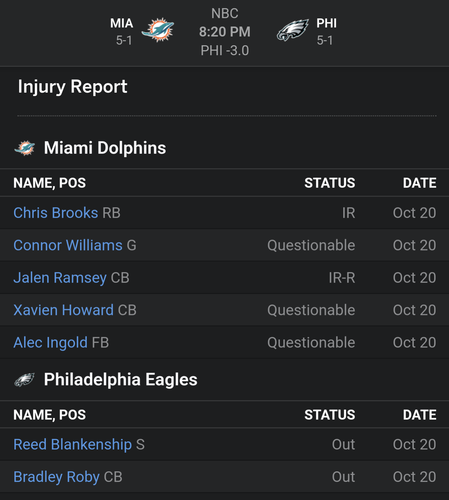Screen dimensions: 449x500
Task: Click the small Eagles logo beside Philadelphia Eagles heading
Action: pos(25,380)
